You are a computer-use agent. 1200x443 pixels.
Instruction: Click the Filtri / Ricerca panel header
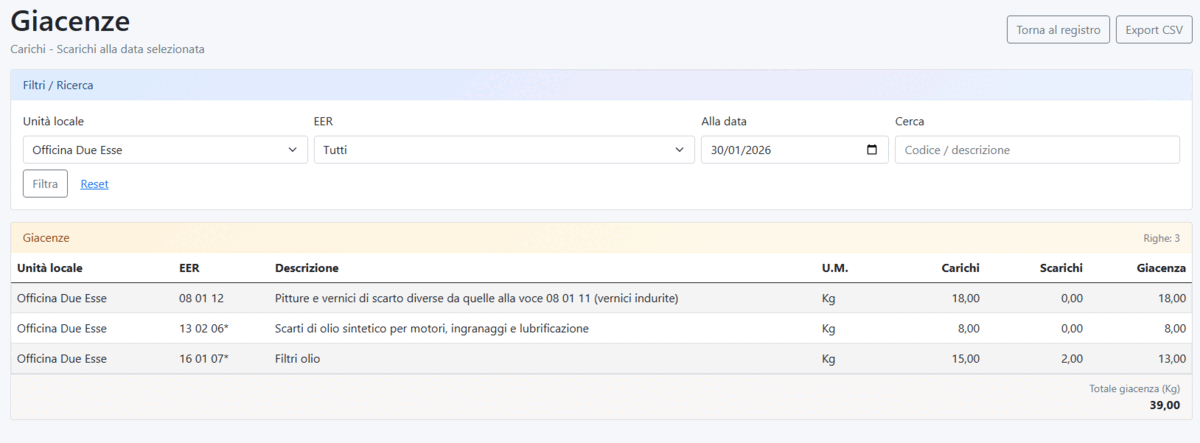pos(58,85)
